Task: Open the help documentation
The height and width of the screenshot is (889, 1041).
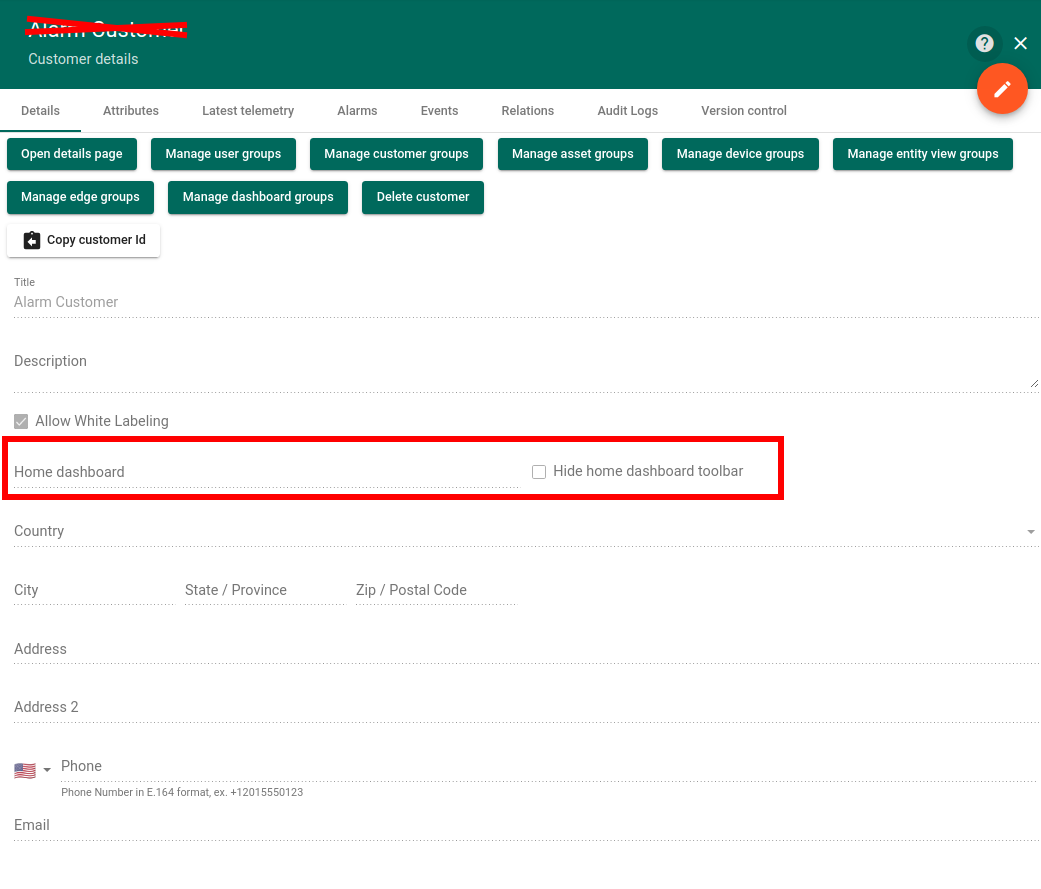Action: [984, 43]
